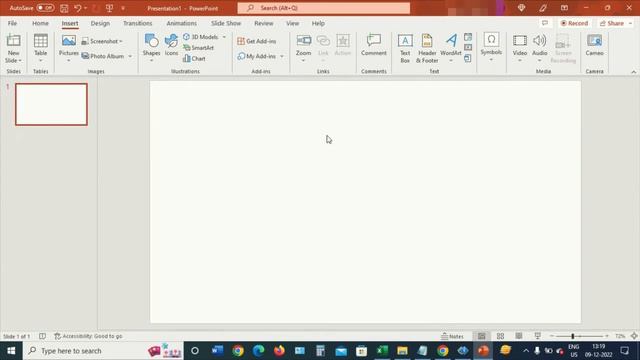Start presentation from beginning icon

109,8
